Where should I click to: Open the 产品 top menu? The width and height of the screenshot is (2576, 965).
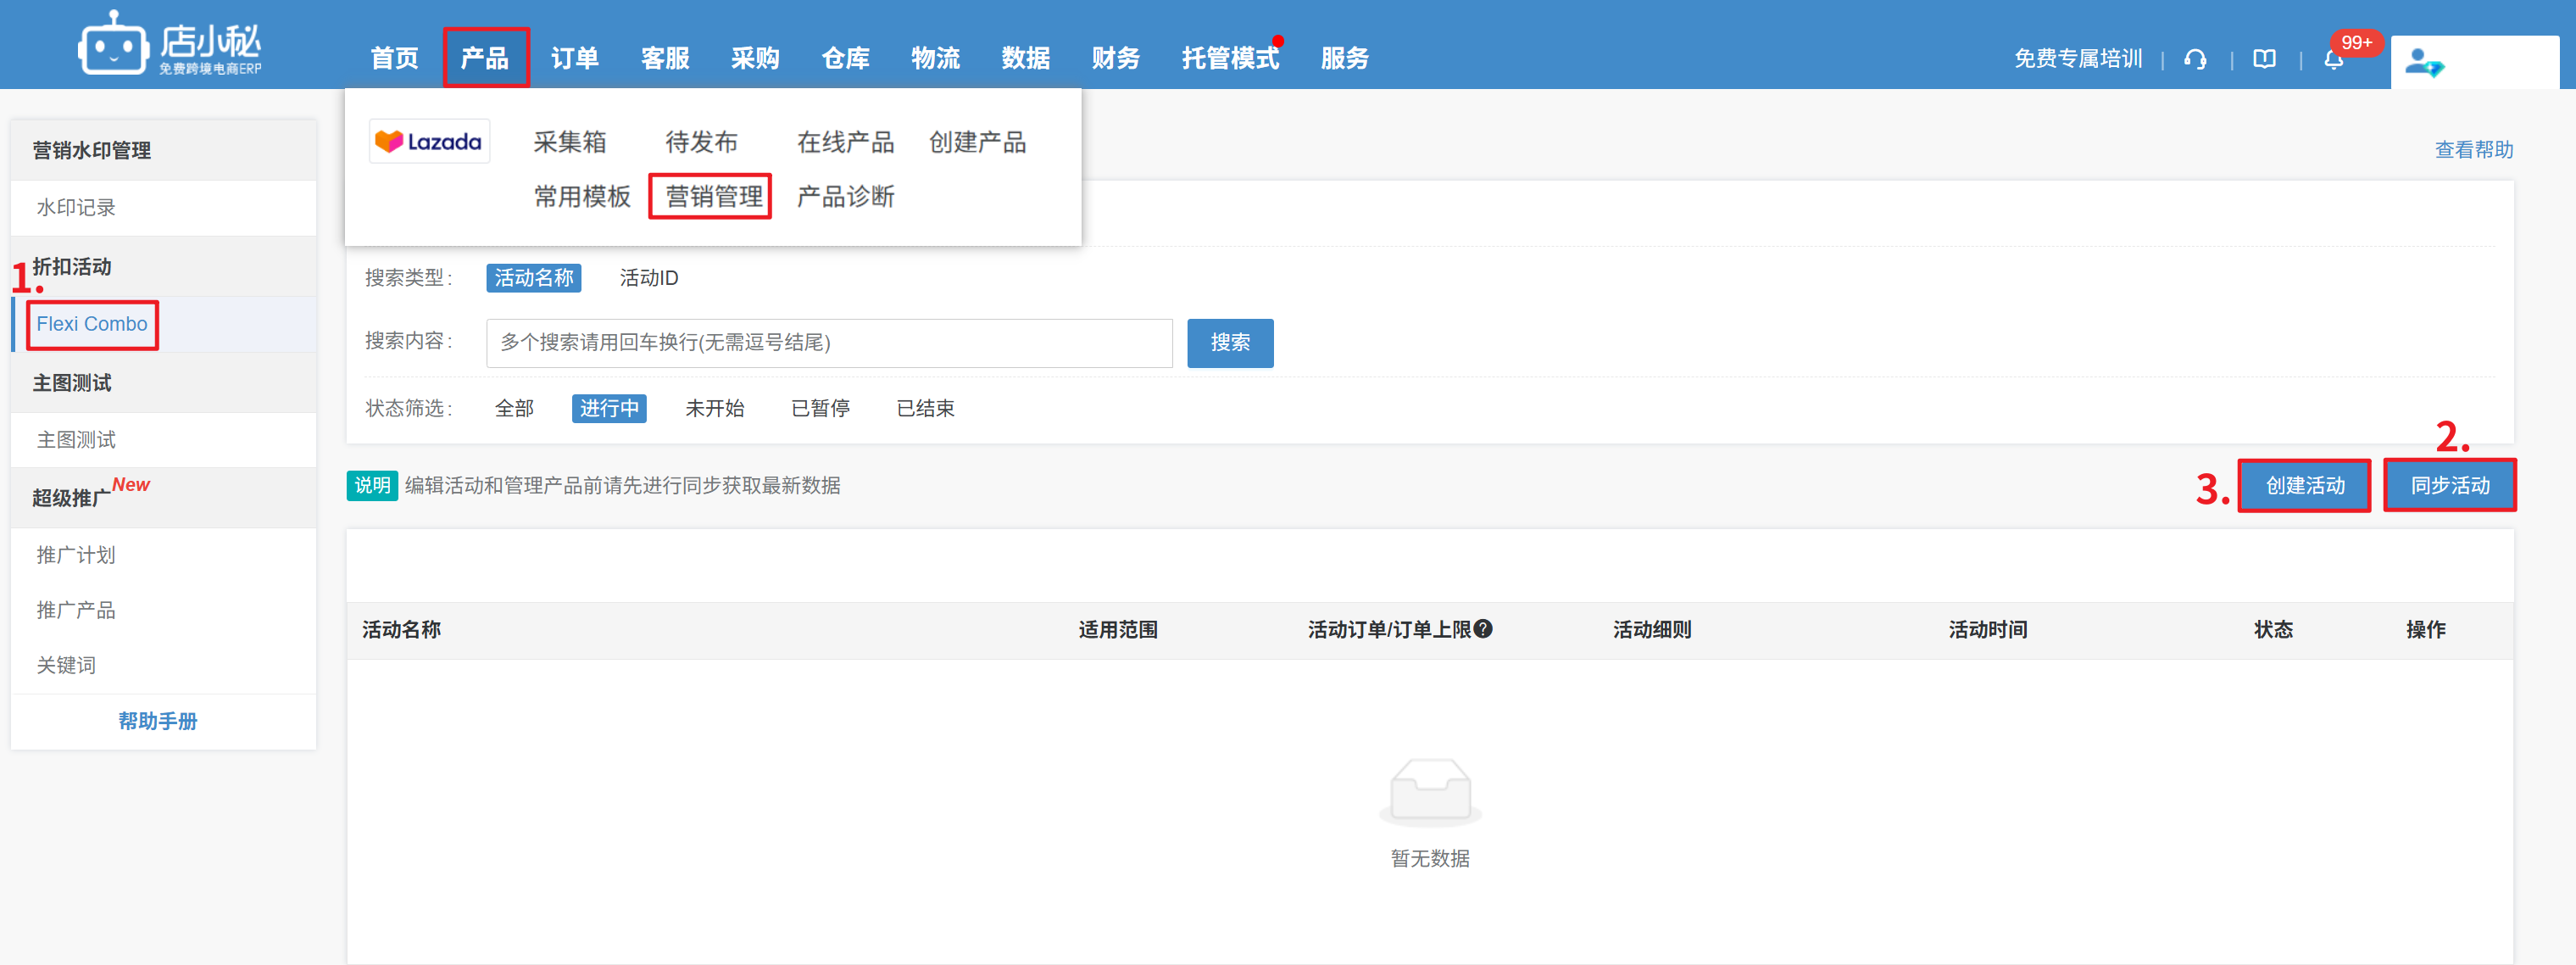point(485,58)
